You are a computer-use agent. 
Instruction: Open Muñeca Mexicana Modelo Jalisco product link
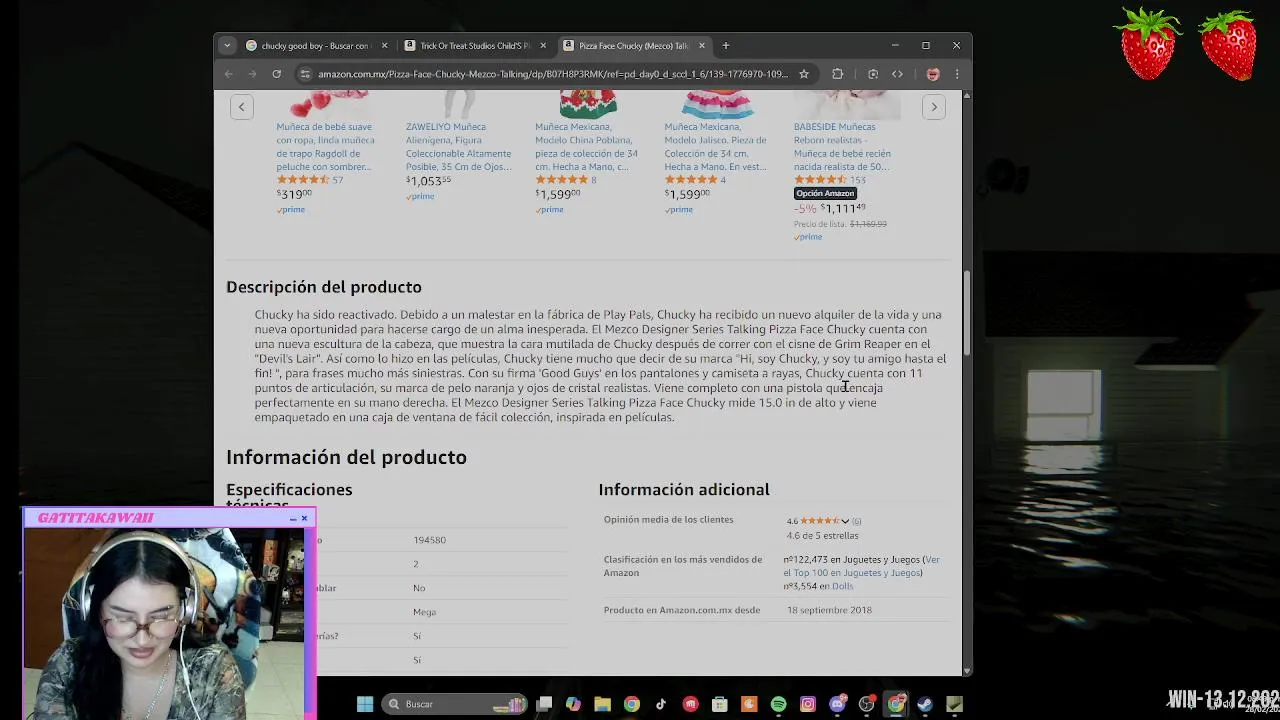point(715,147)
